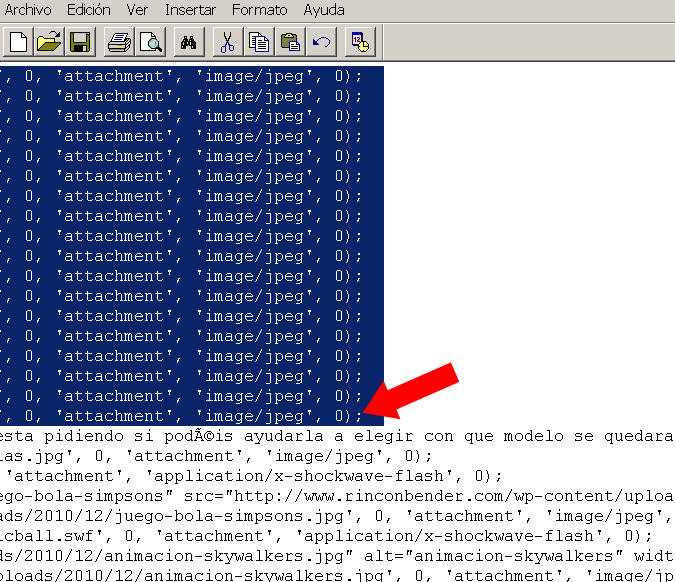This screenshot has height=582, width=675.
Task: Insert date and time via toolbar icon
Action: tap(359, 42)
